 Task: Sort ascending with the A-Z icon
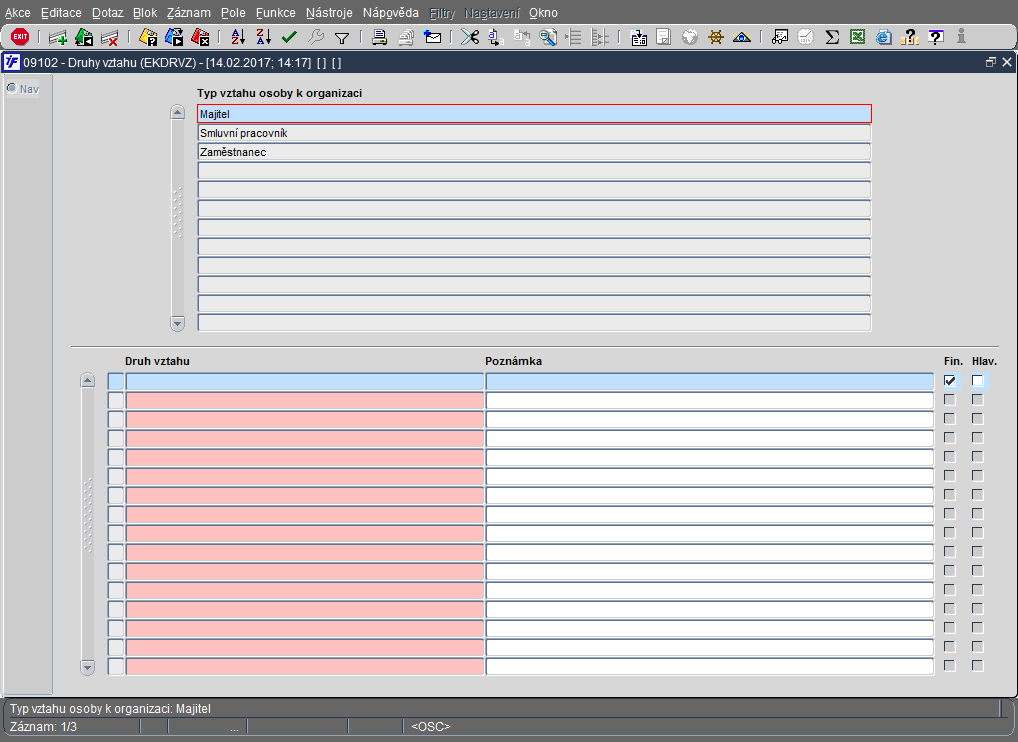[237, 37]
